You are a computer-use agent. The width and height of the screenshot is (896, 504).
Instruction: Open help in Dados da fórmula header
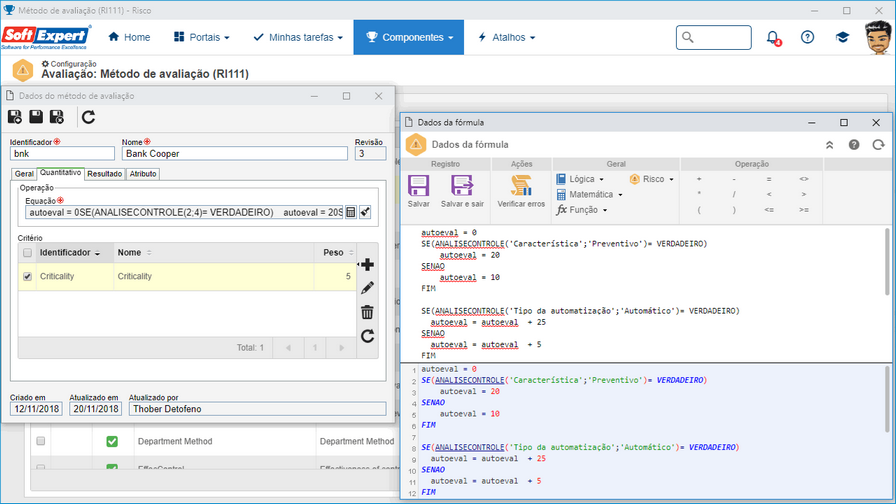854,145
